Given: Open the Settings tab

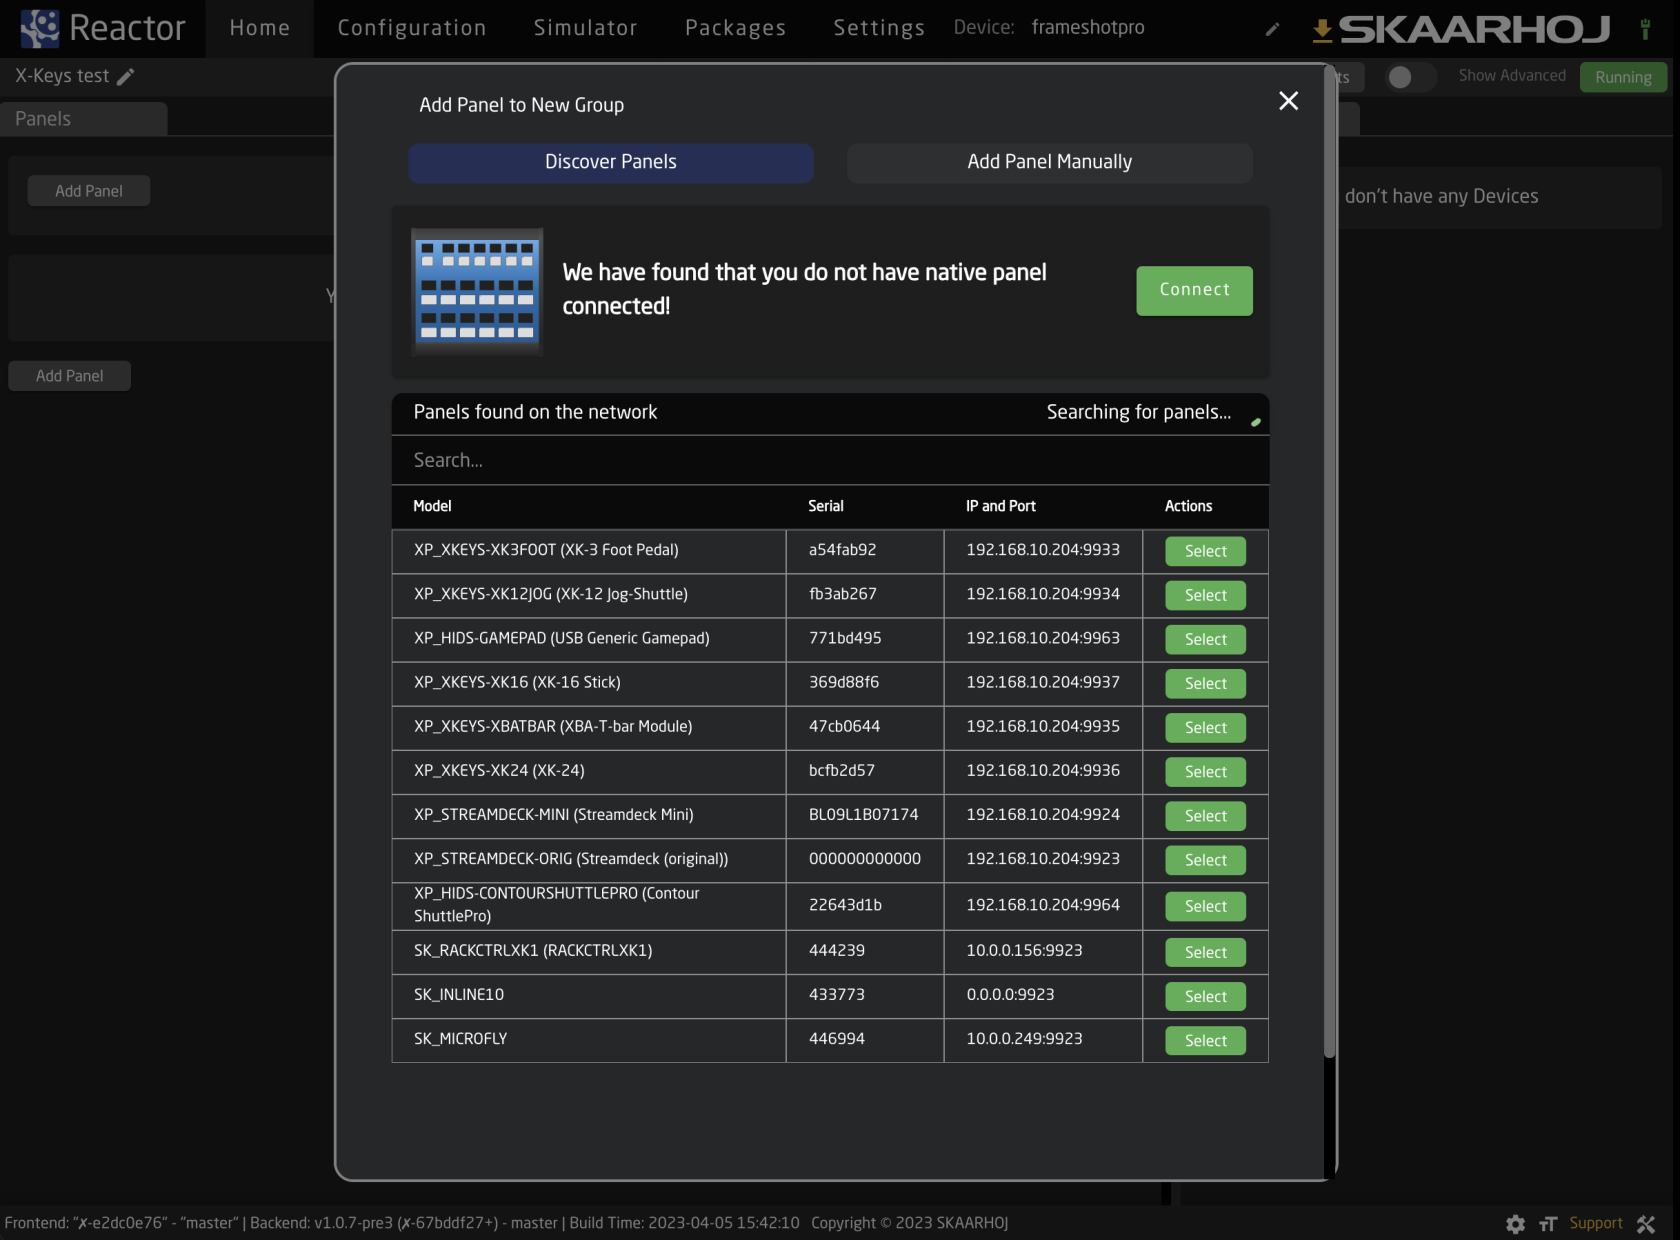Looking at the screenshot, I should (880, 28).
